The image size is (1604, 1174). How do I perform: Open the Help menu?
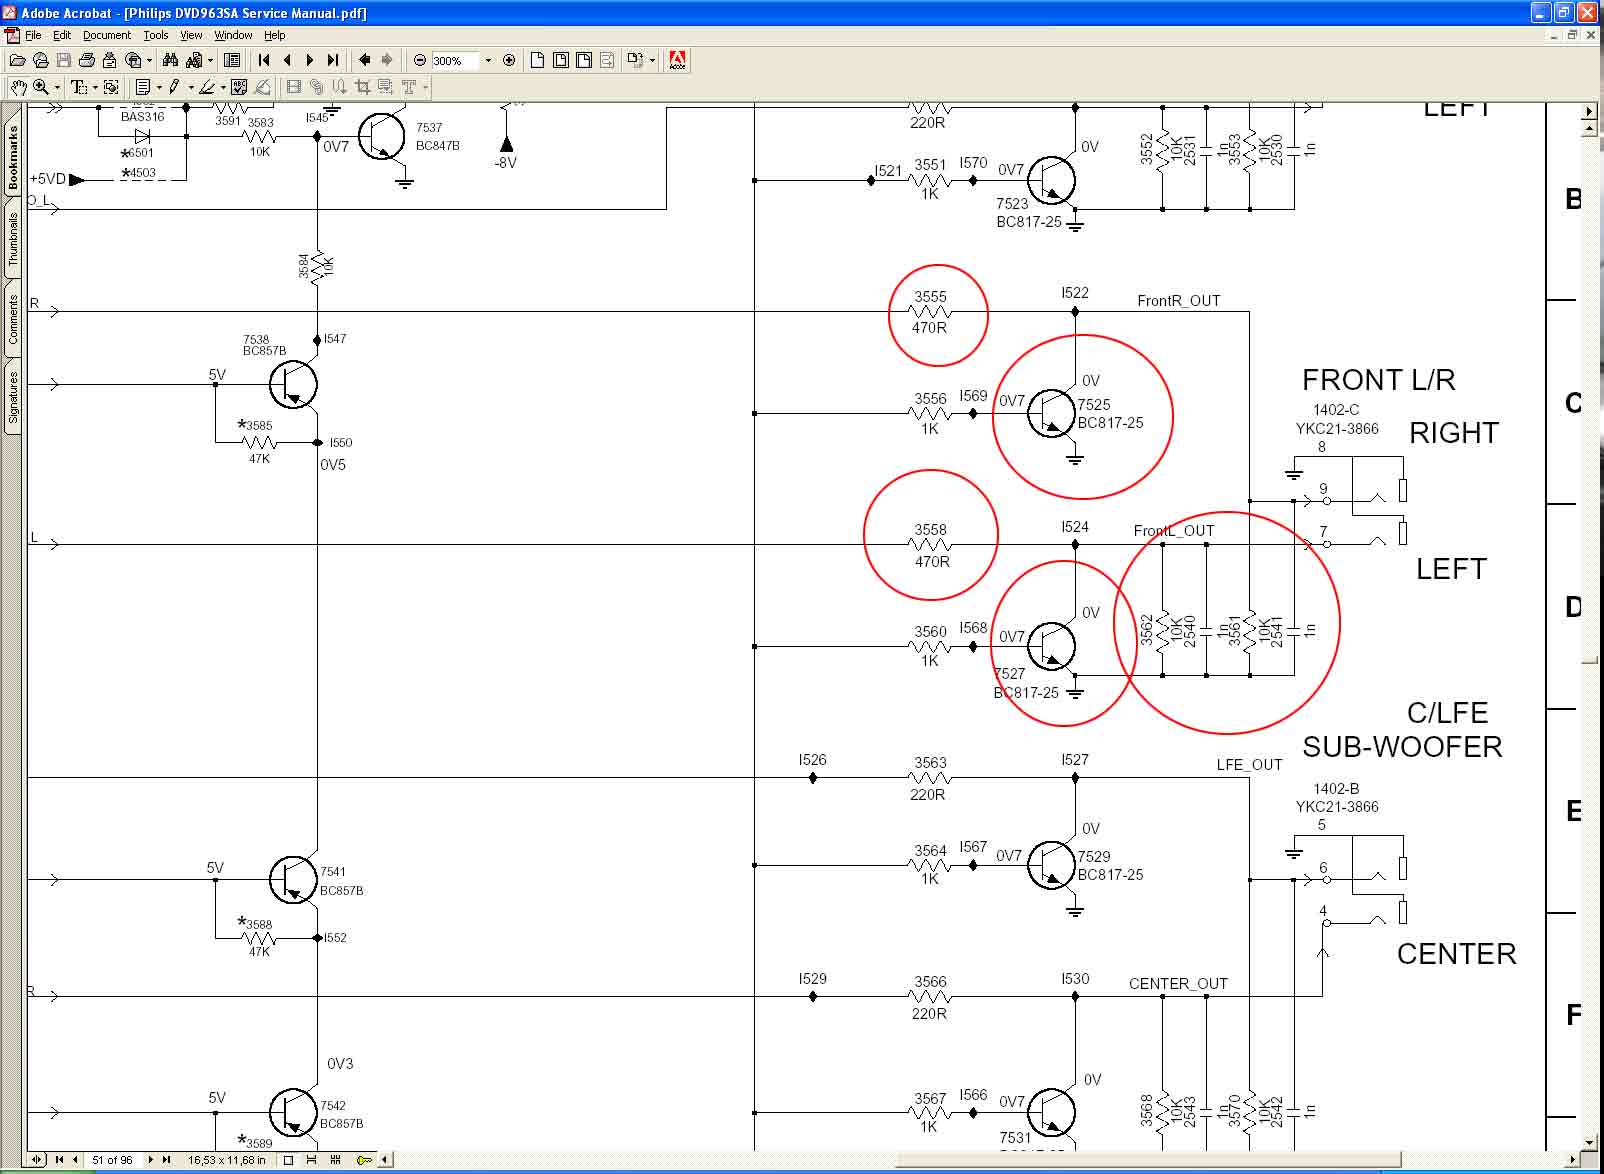[x=275, y=35]
